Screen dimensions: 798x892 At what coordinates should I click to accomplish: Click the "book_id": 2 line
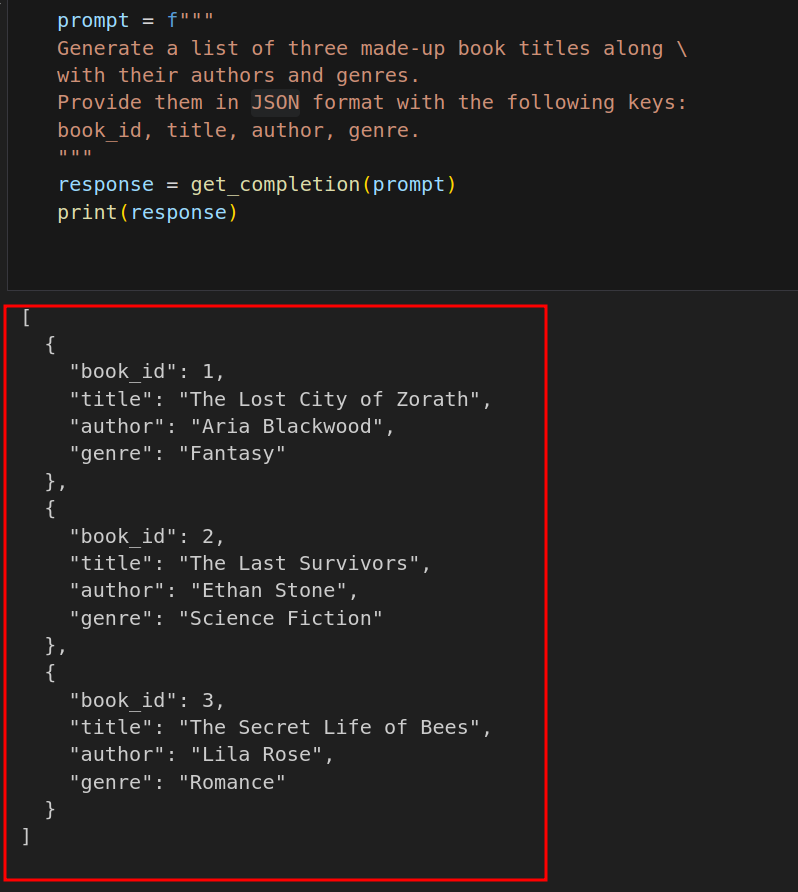tap(147, 536)
